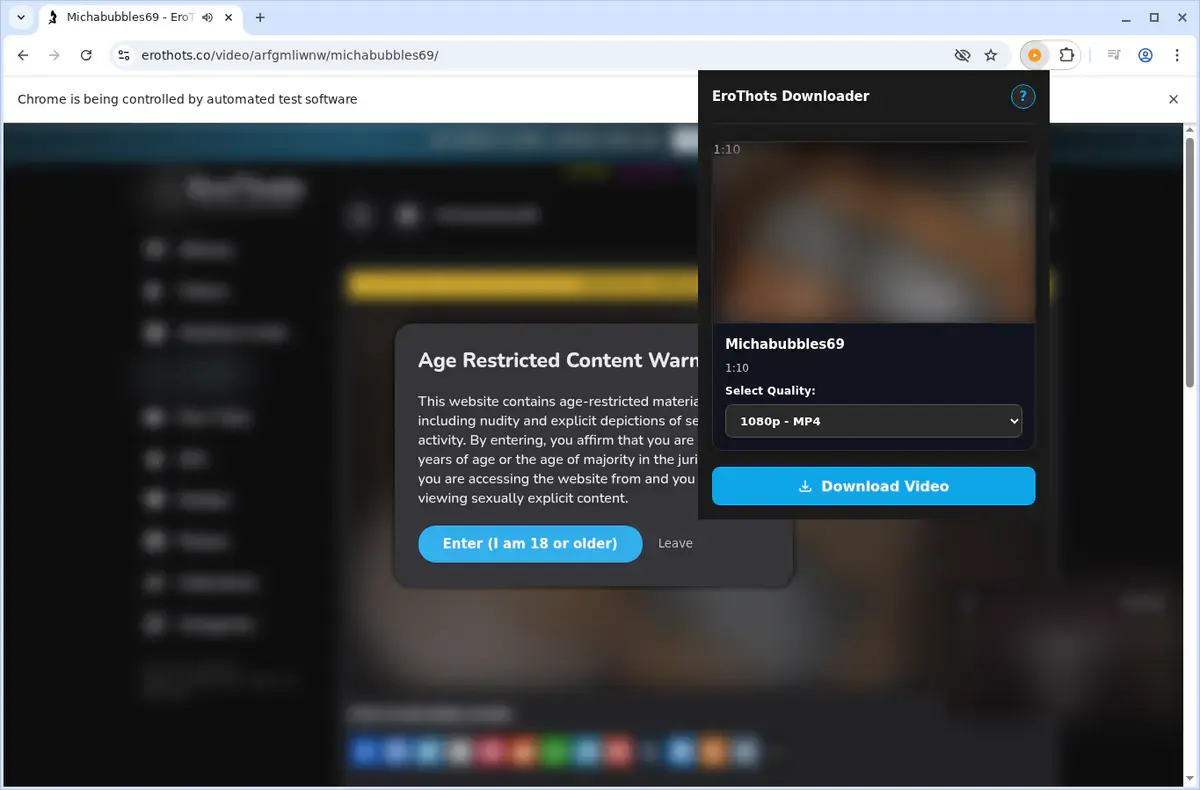Viewport: 1200px width, 790px height.
Task: Close the Michabubbles69 tab
Action: pos(229,17)
